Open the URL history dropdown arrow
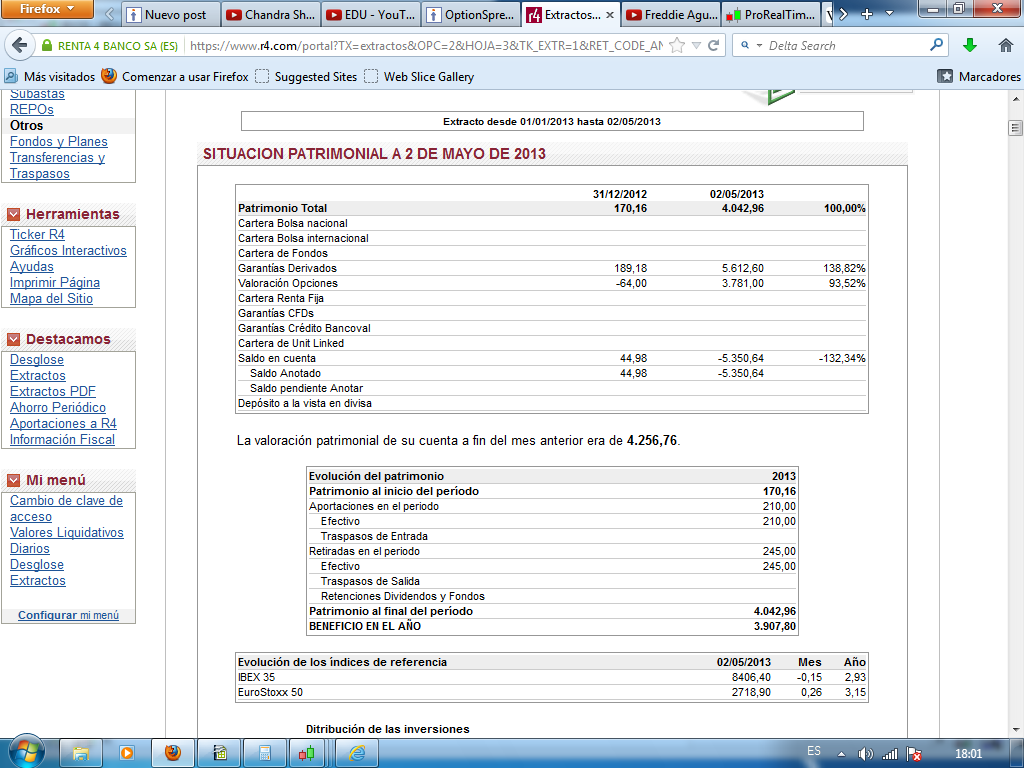This screenshot has height=768, width=1024. [696, 46]
